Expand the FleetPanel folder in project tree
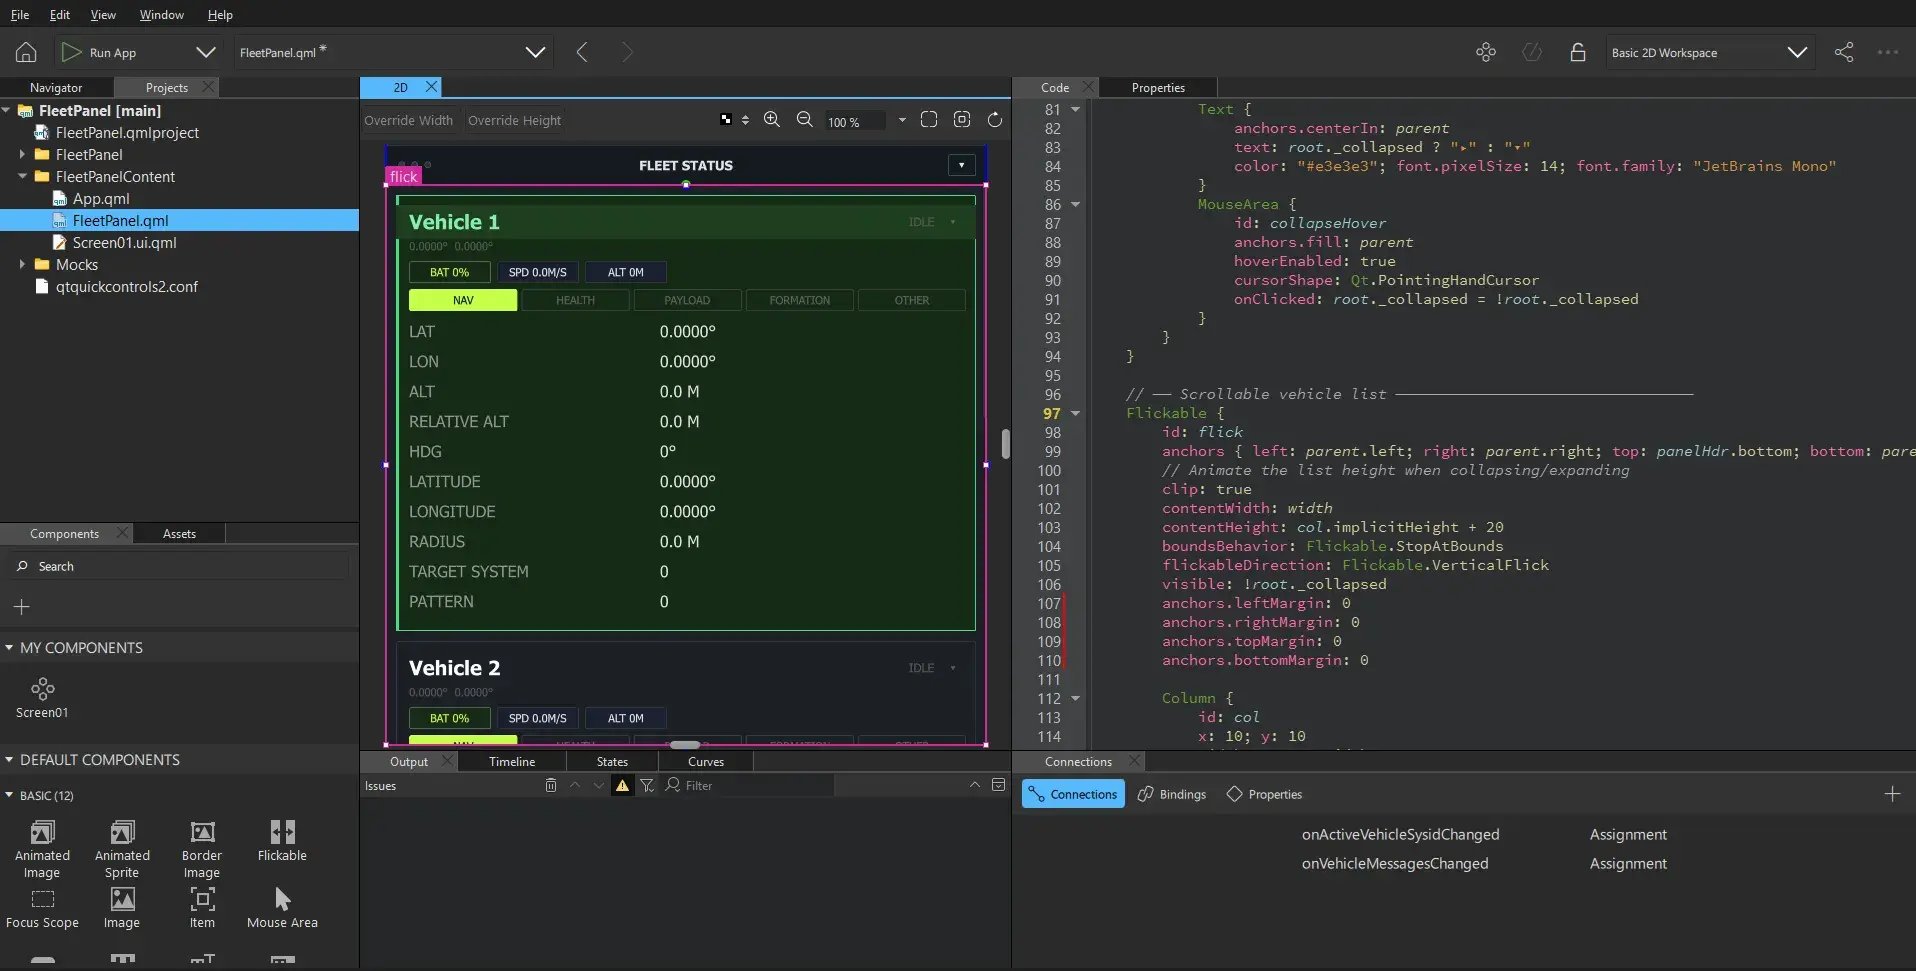 [x=22, y=154]
